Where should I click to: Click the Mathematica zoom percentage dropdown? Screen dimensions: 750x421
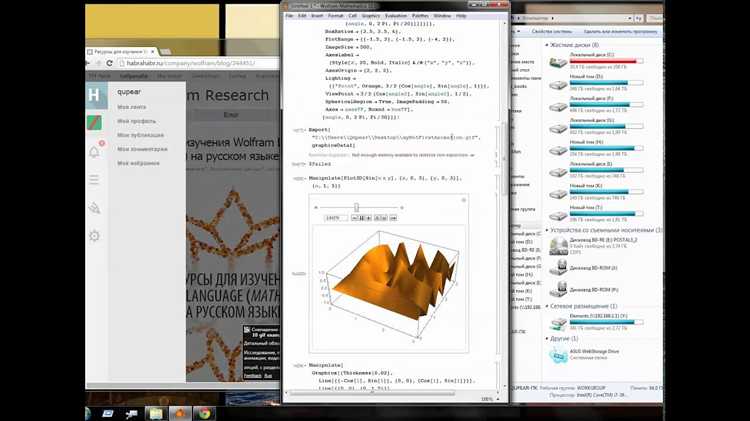490,399
